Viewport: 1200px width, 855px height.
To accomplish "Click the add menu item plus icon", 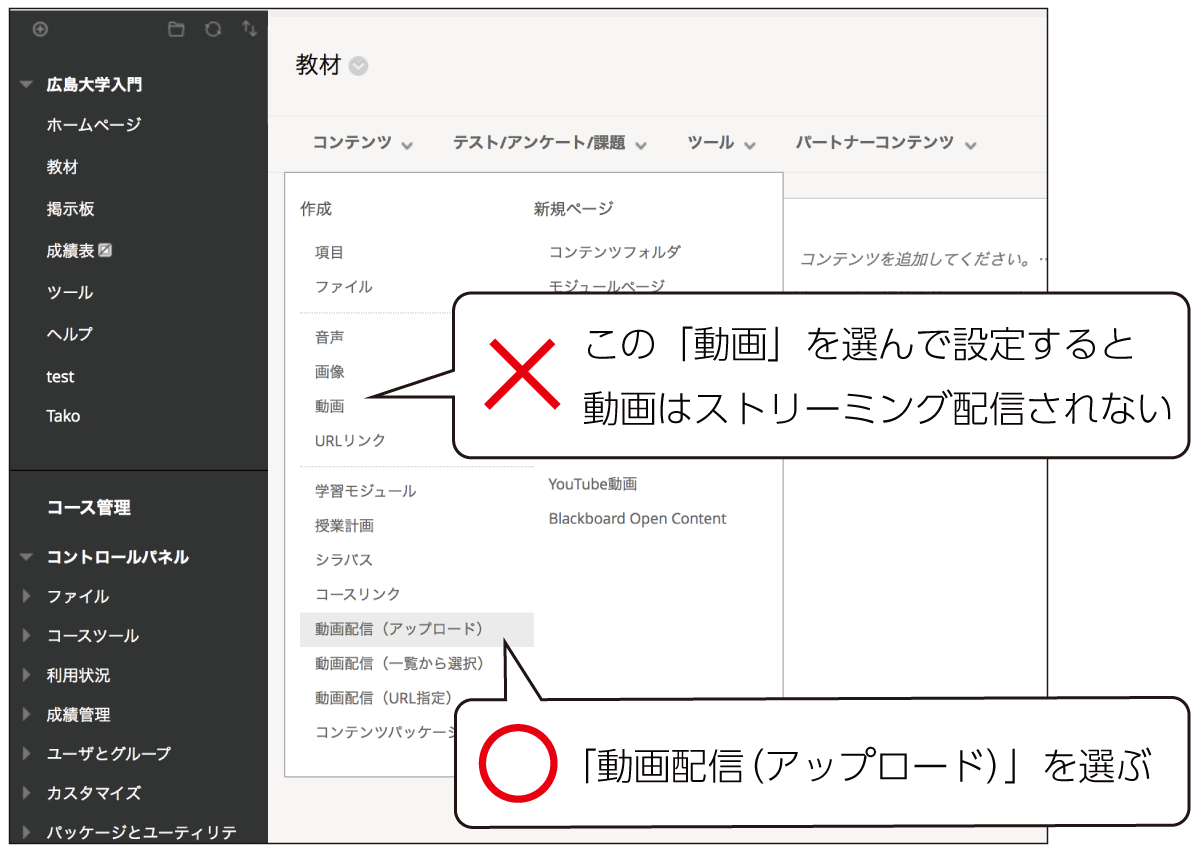I will click(x=40, y=29).
